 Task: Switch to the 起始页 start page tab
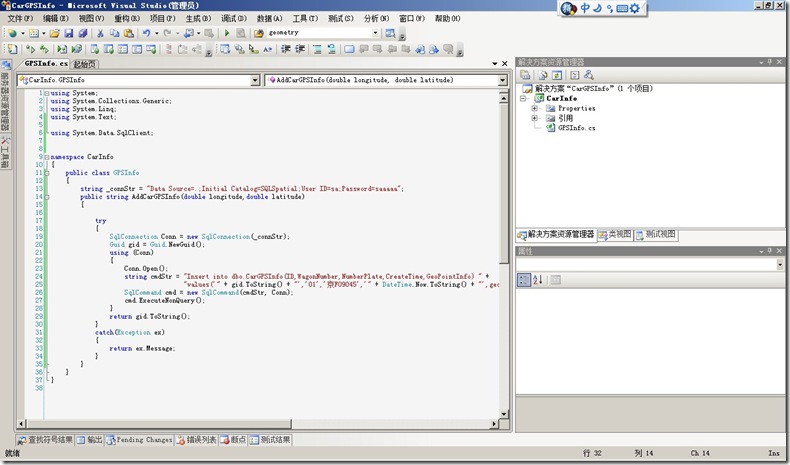click(86, 64)
